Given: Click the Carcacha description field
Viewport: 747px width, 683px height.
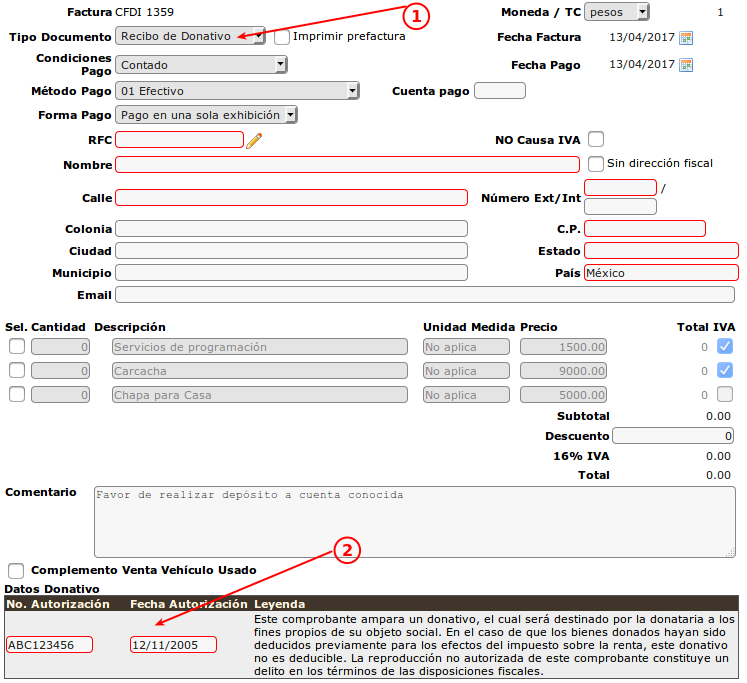Looking at the screenshot, I should 260,371.
